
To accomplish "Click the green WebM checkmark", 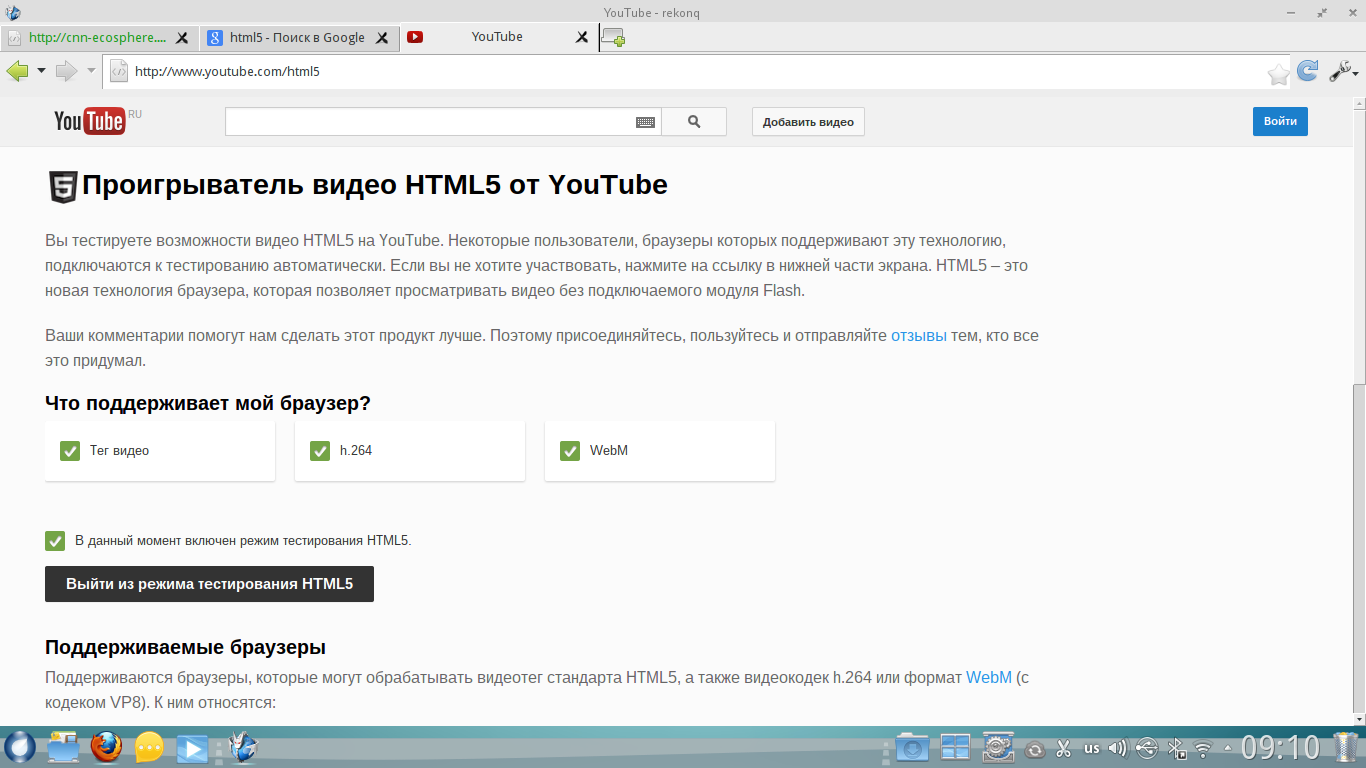I will (x=570, y=451).
